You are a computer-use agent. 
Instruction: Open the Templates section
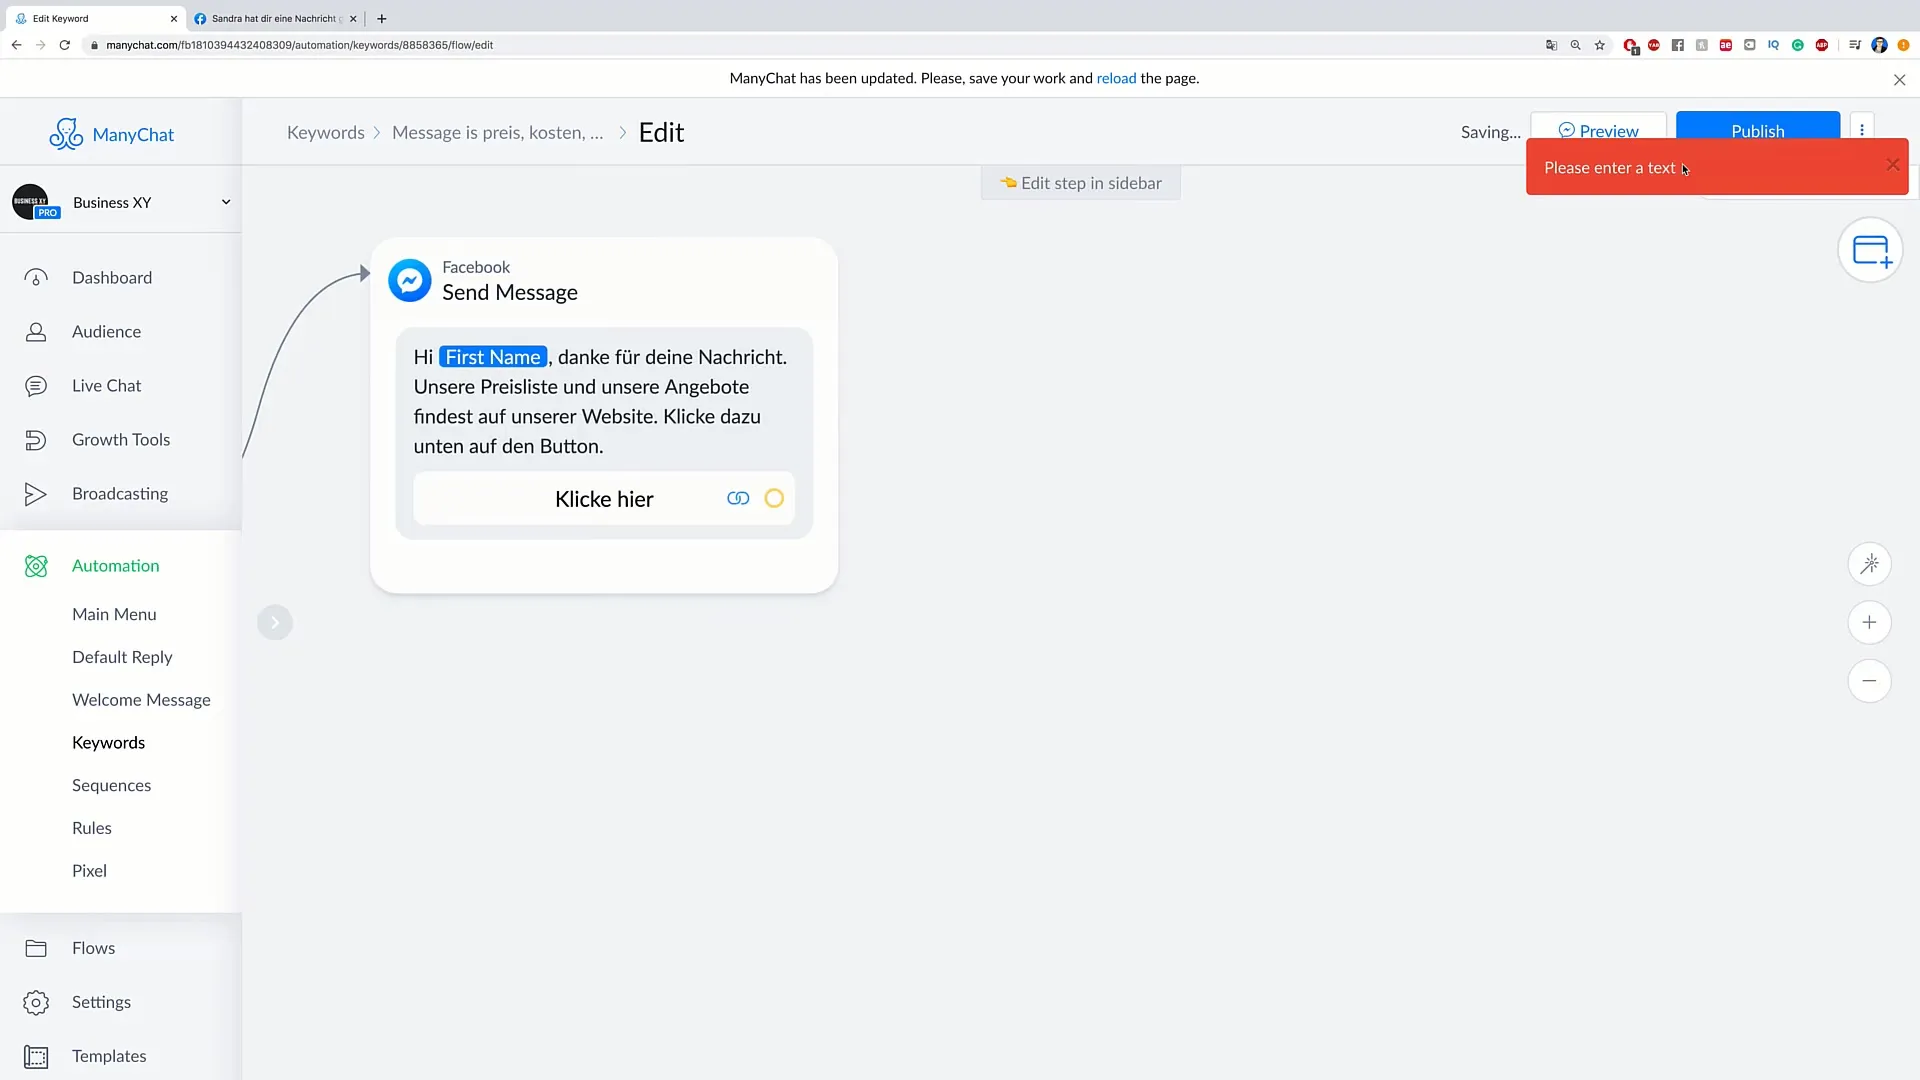point(109,1055)
